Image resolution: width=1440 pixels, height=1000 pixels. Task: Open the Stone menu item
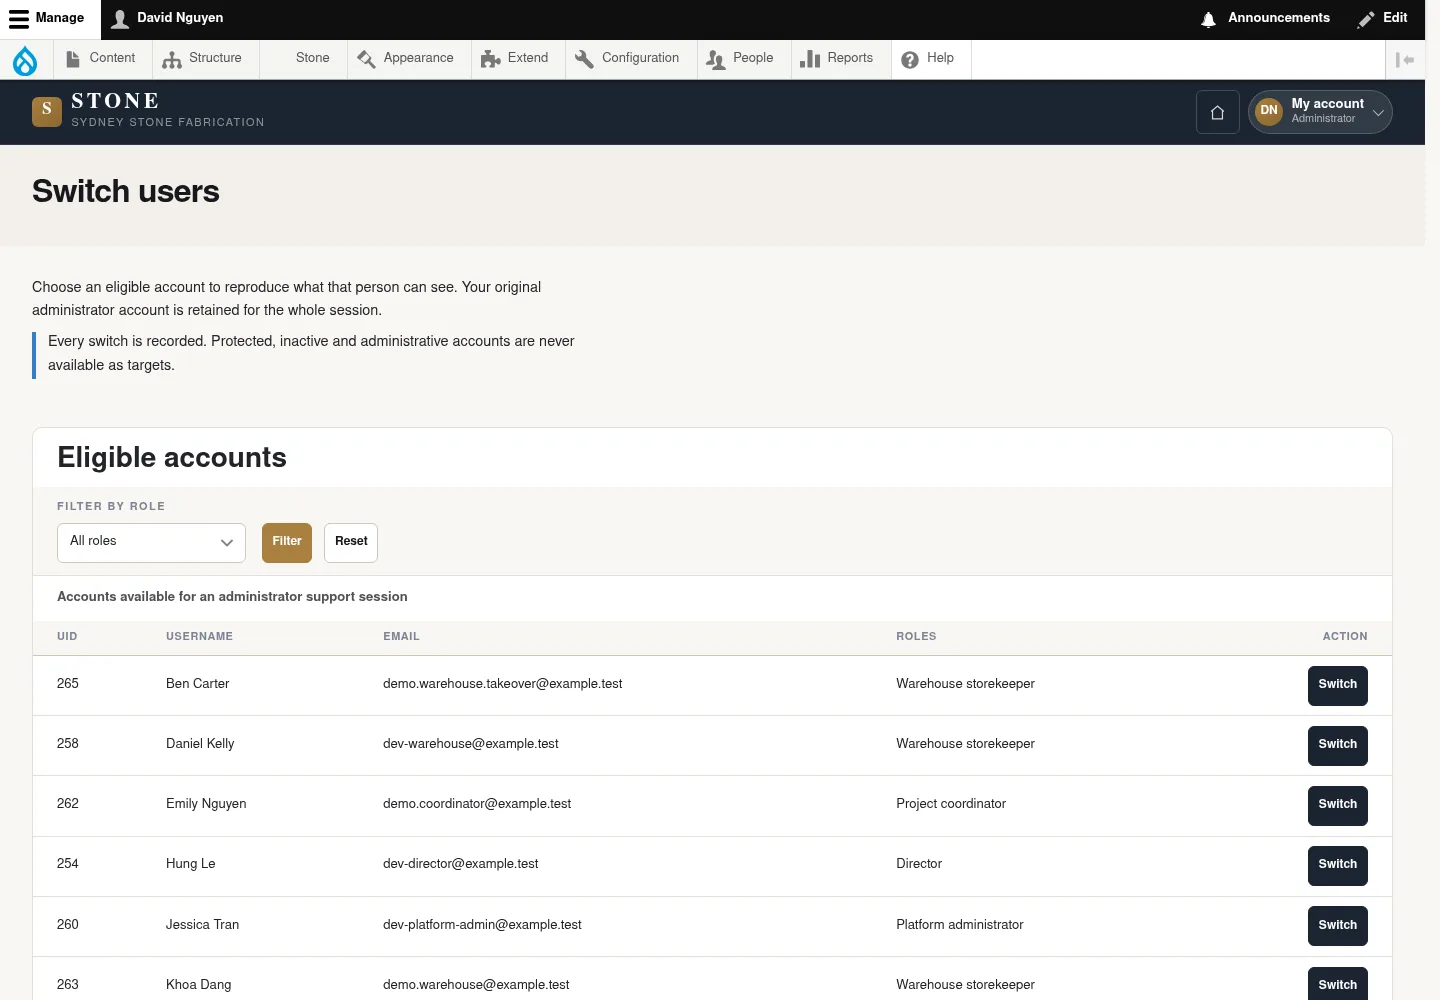coord(304,59)
